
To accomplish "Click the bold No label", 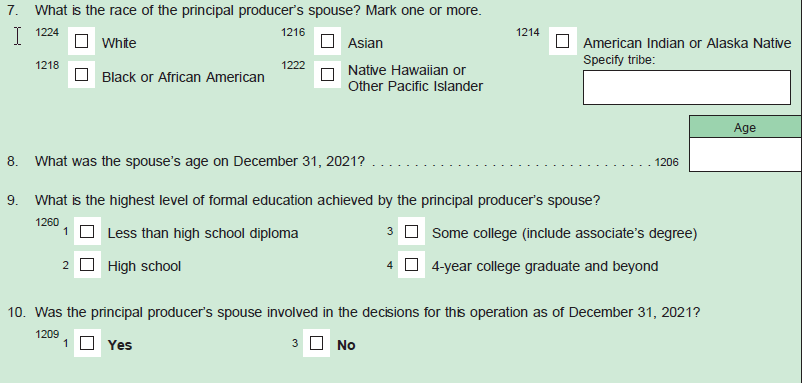I will click(x=346, y=345).
